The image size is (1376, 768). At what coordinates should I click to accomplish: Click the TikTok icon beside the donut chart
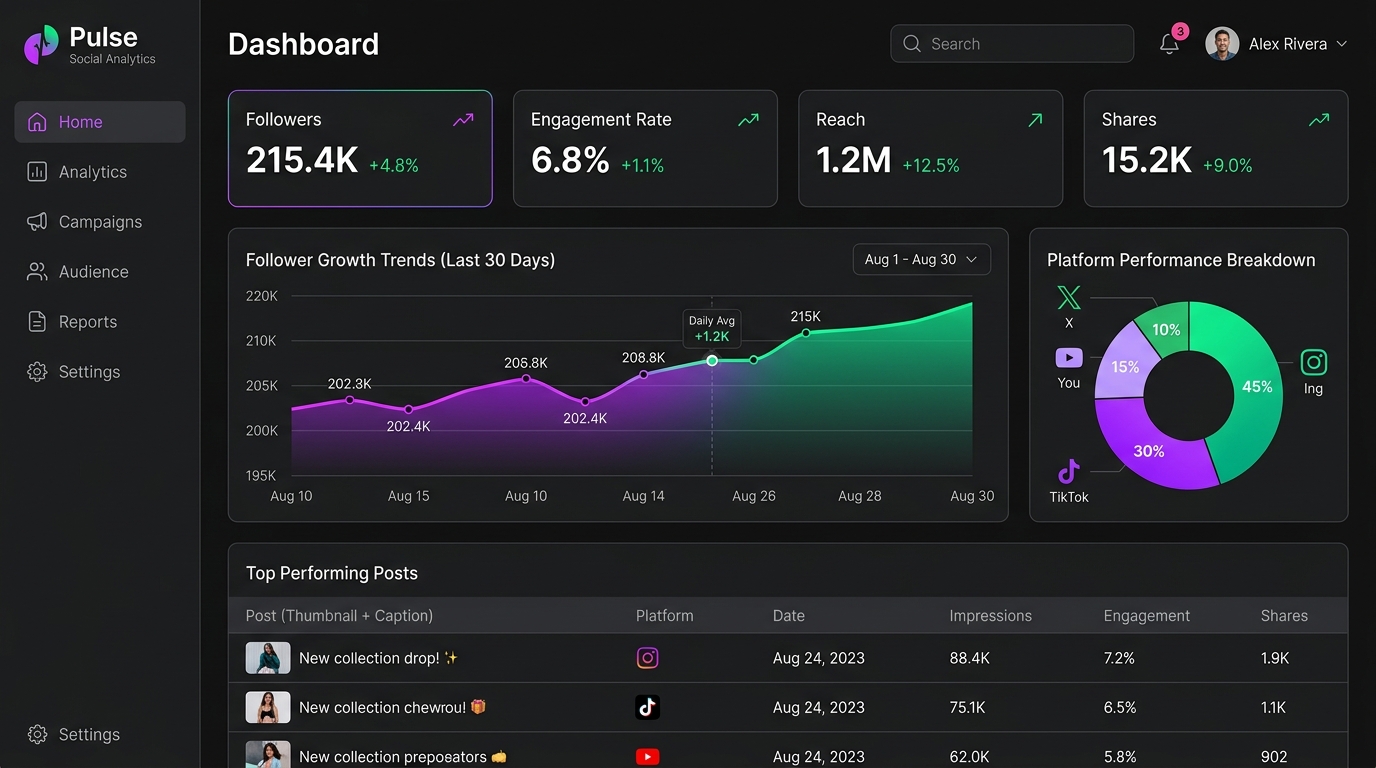coord(1069,470)
